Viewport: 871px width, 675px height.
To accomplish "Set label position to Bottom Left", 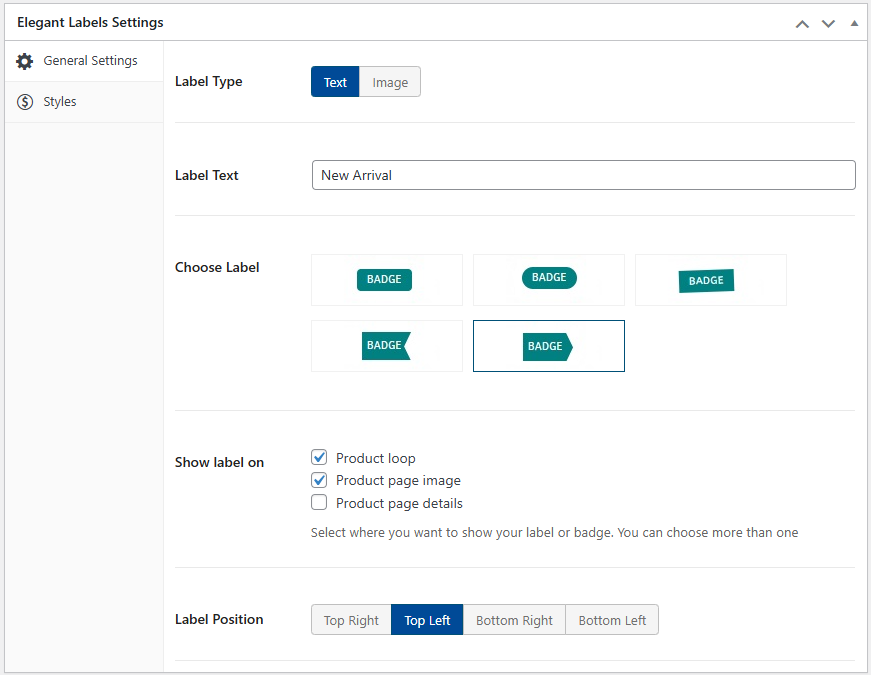I will click(x=612, y=620).
